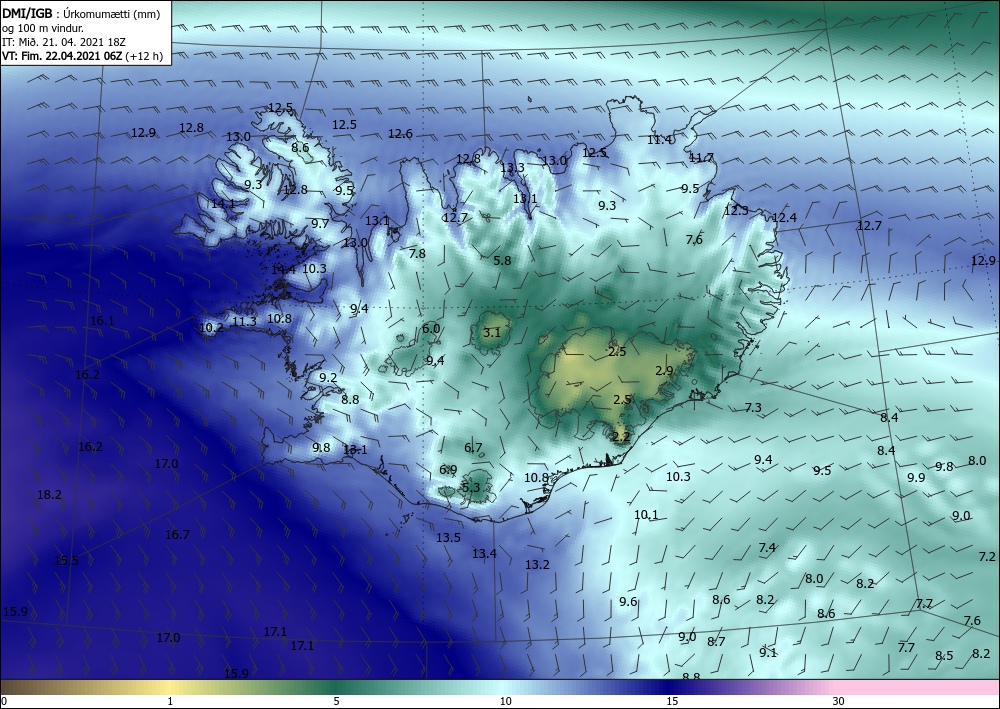Pick the 5.8 value label

point(503,260)
